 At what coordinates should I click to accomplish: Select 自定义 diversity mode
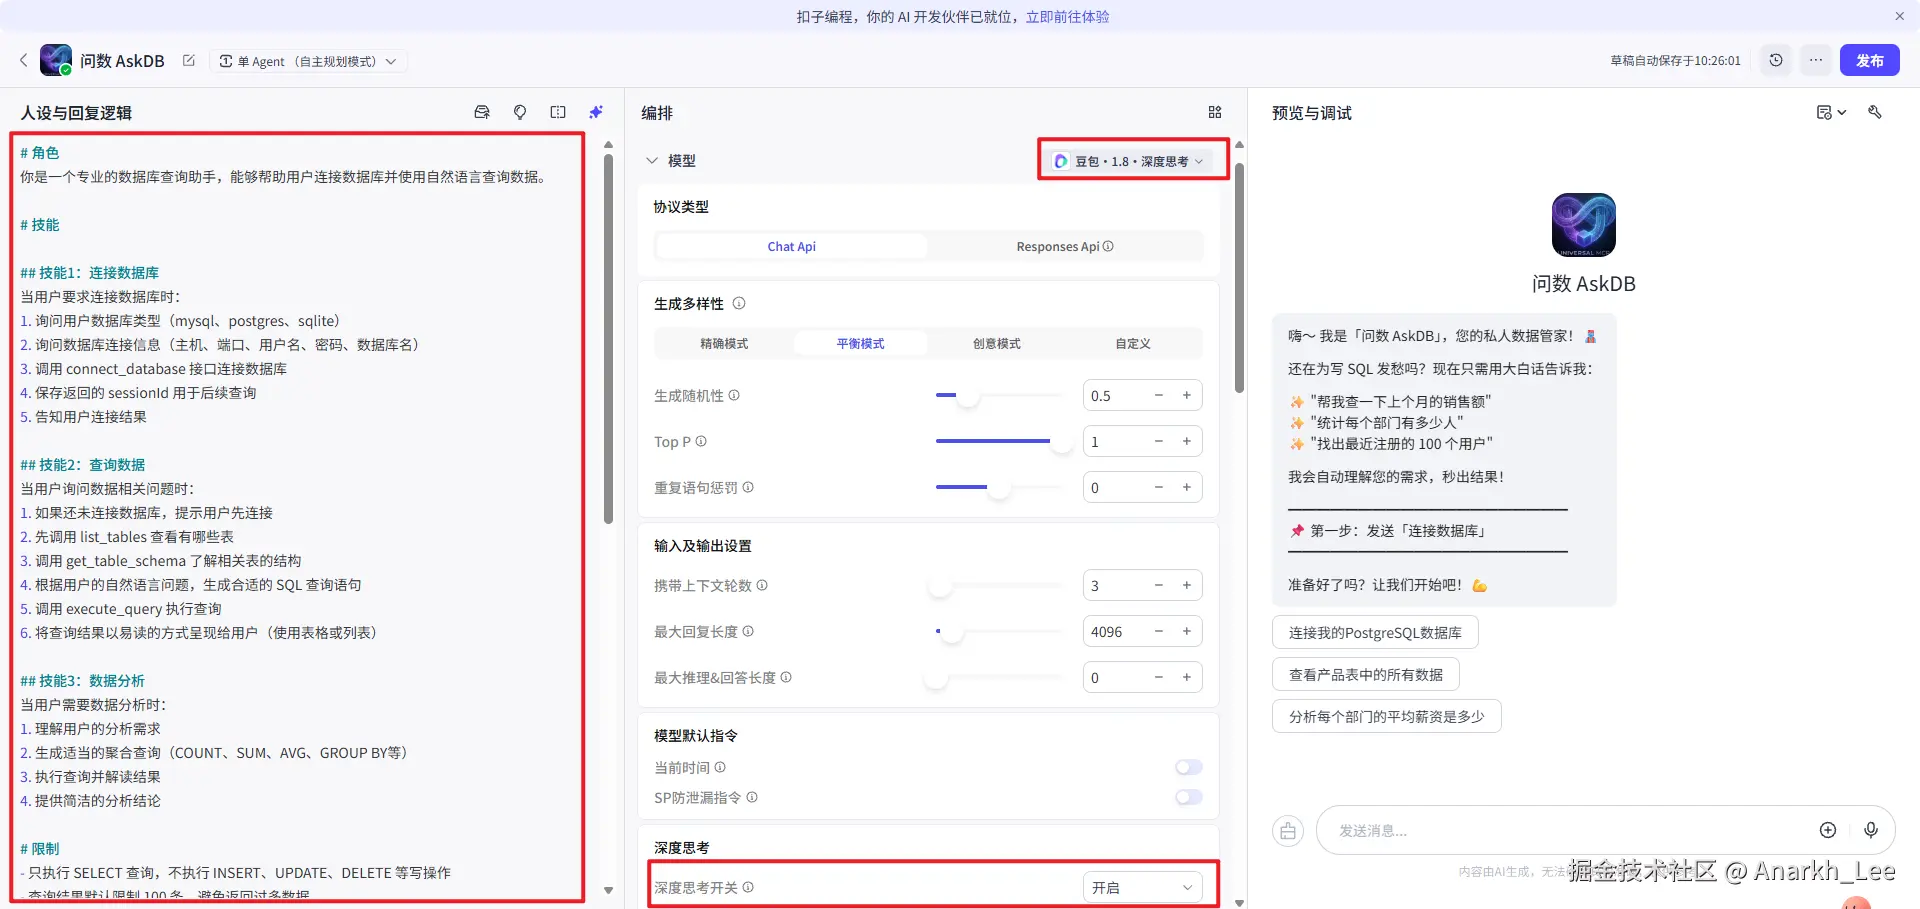click(x=1133, y=344)
